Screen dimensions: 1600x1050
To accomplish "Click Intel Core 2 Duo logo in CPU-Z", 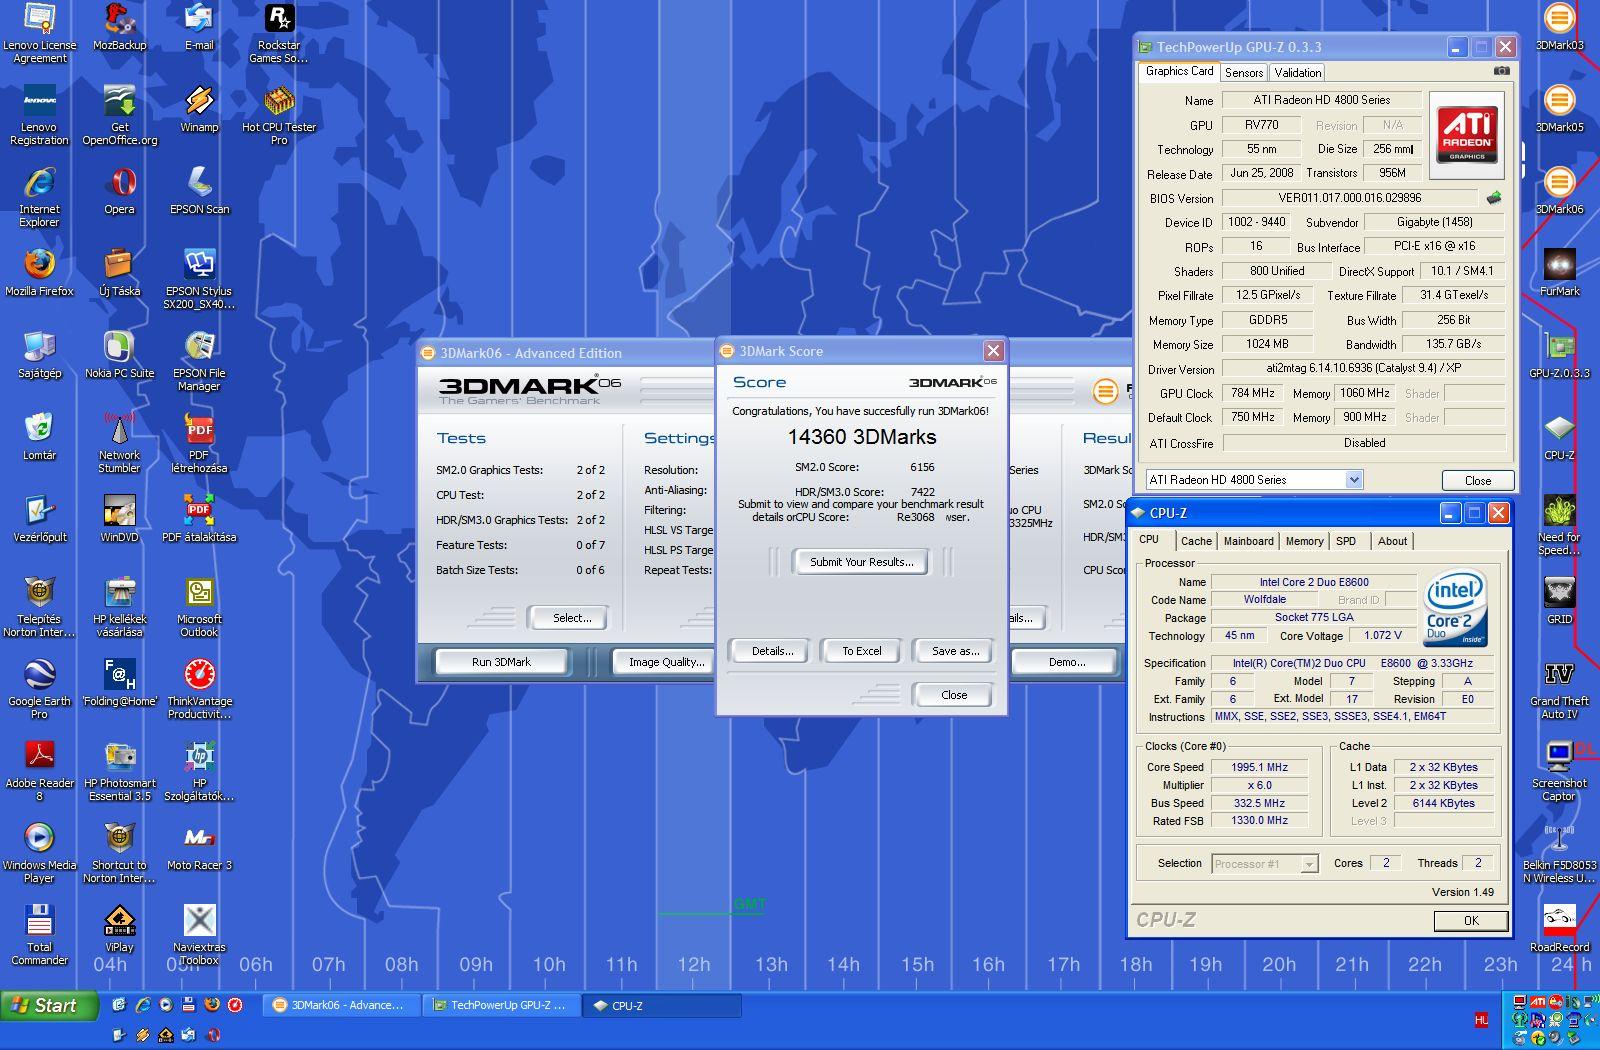I will pos(1455,608).
